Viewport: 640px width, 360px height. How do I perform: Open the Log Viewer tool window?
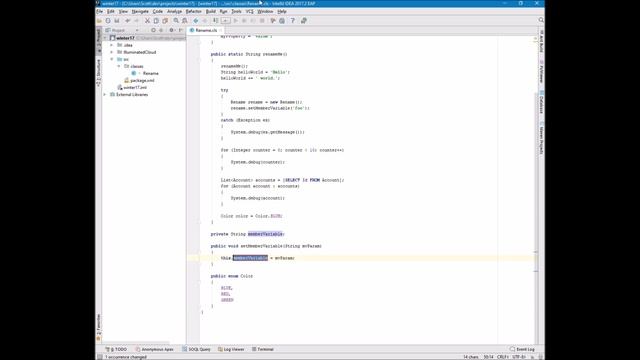(231, 349)
